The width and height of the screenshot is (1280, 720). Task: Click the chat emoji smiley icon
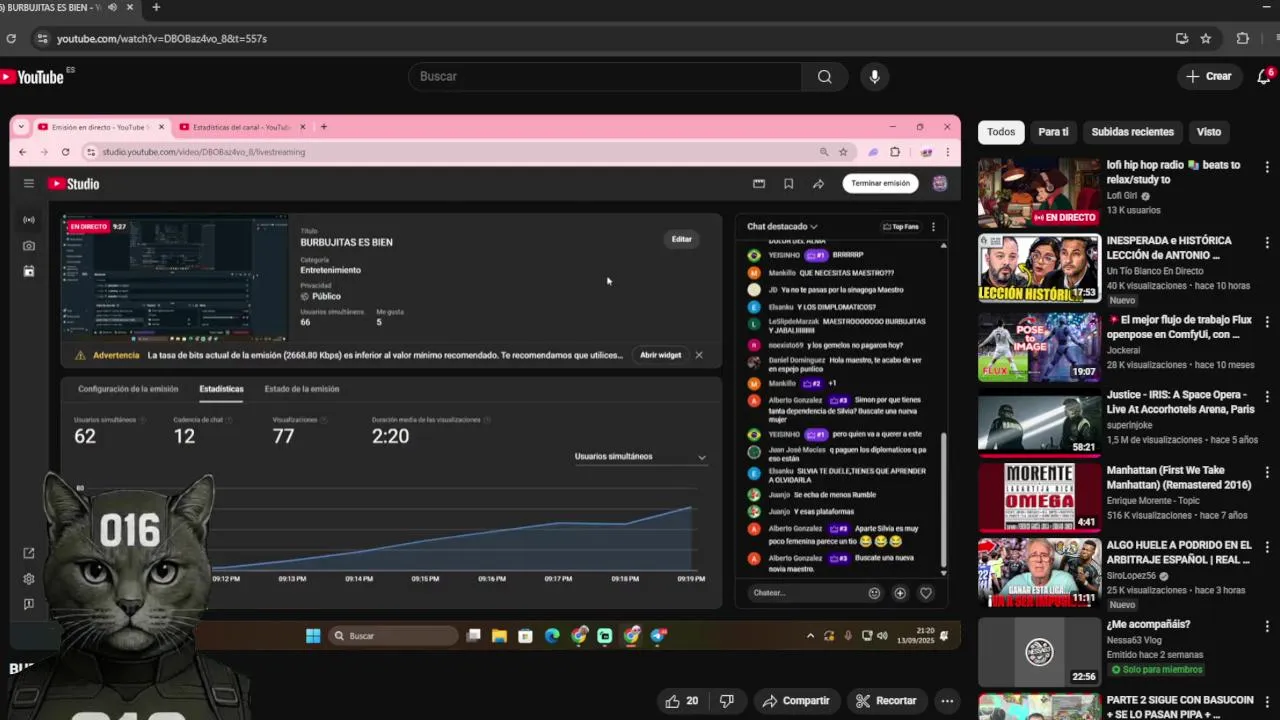tap(874, 593)
